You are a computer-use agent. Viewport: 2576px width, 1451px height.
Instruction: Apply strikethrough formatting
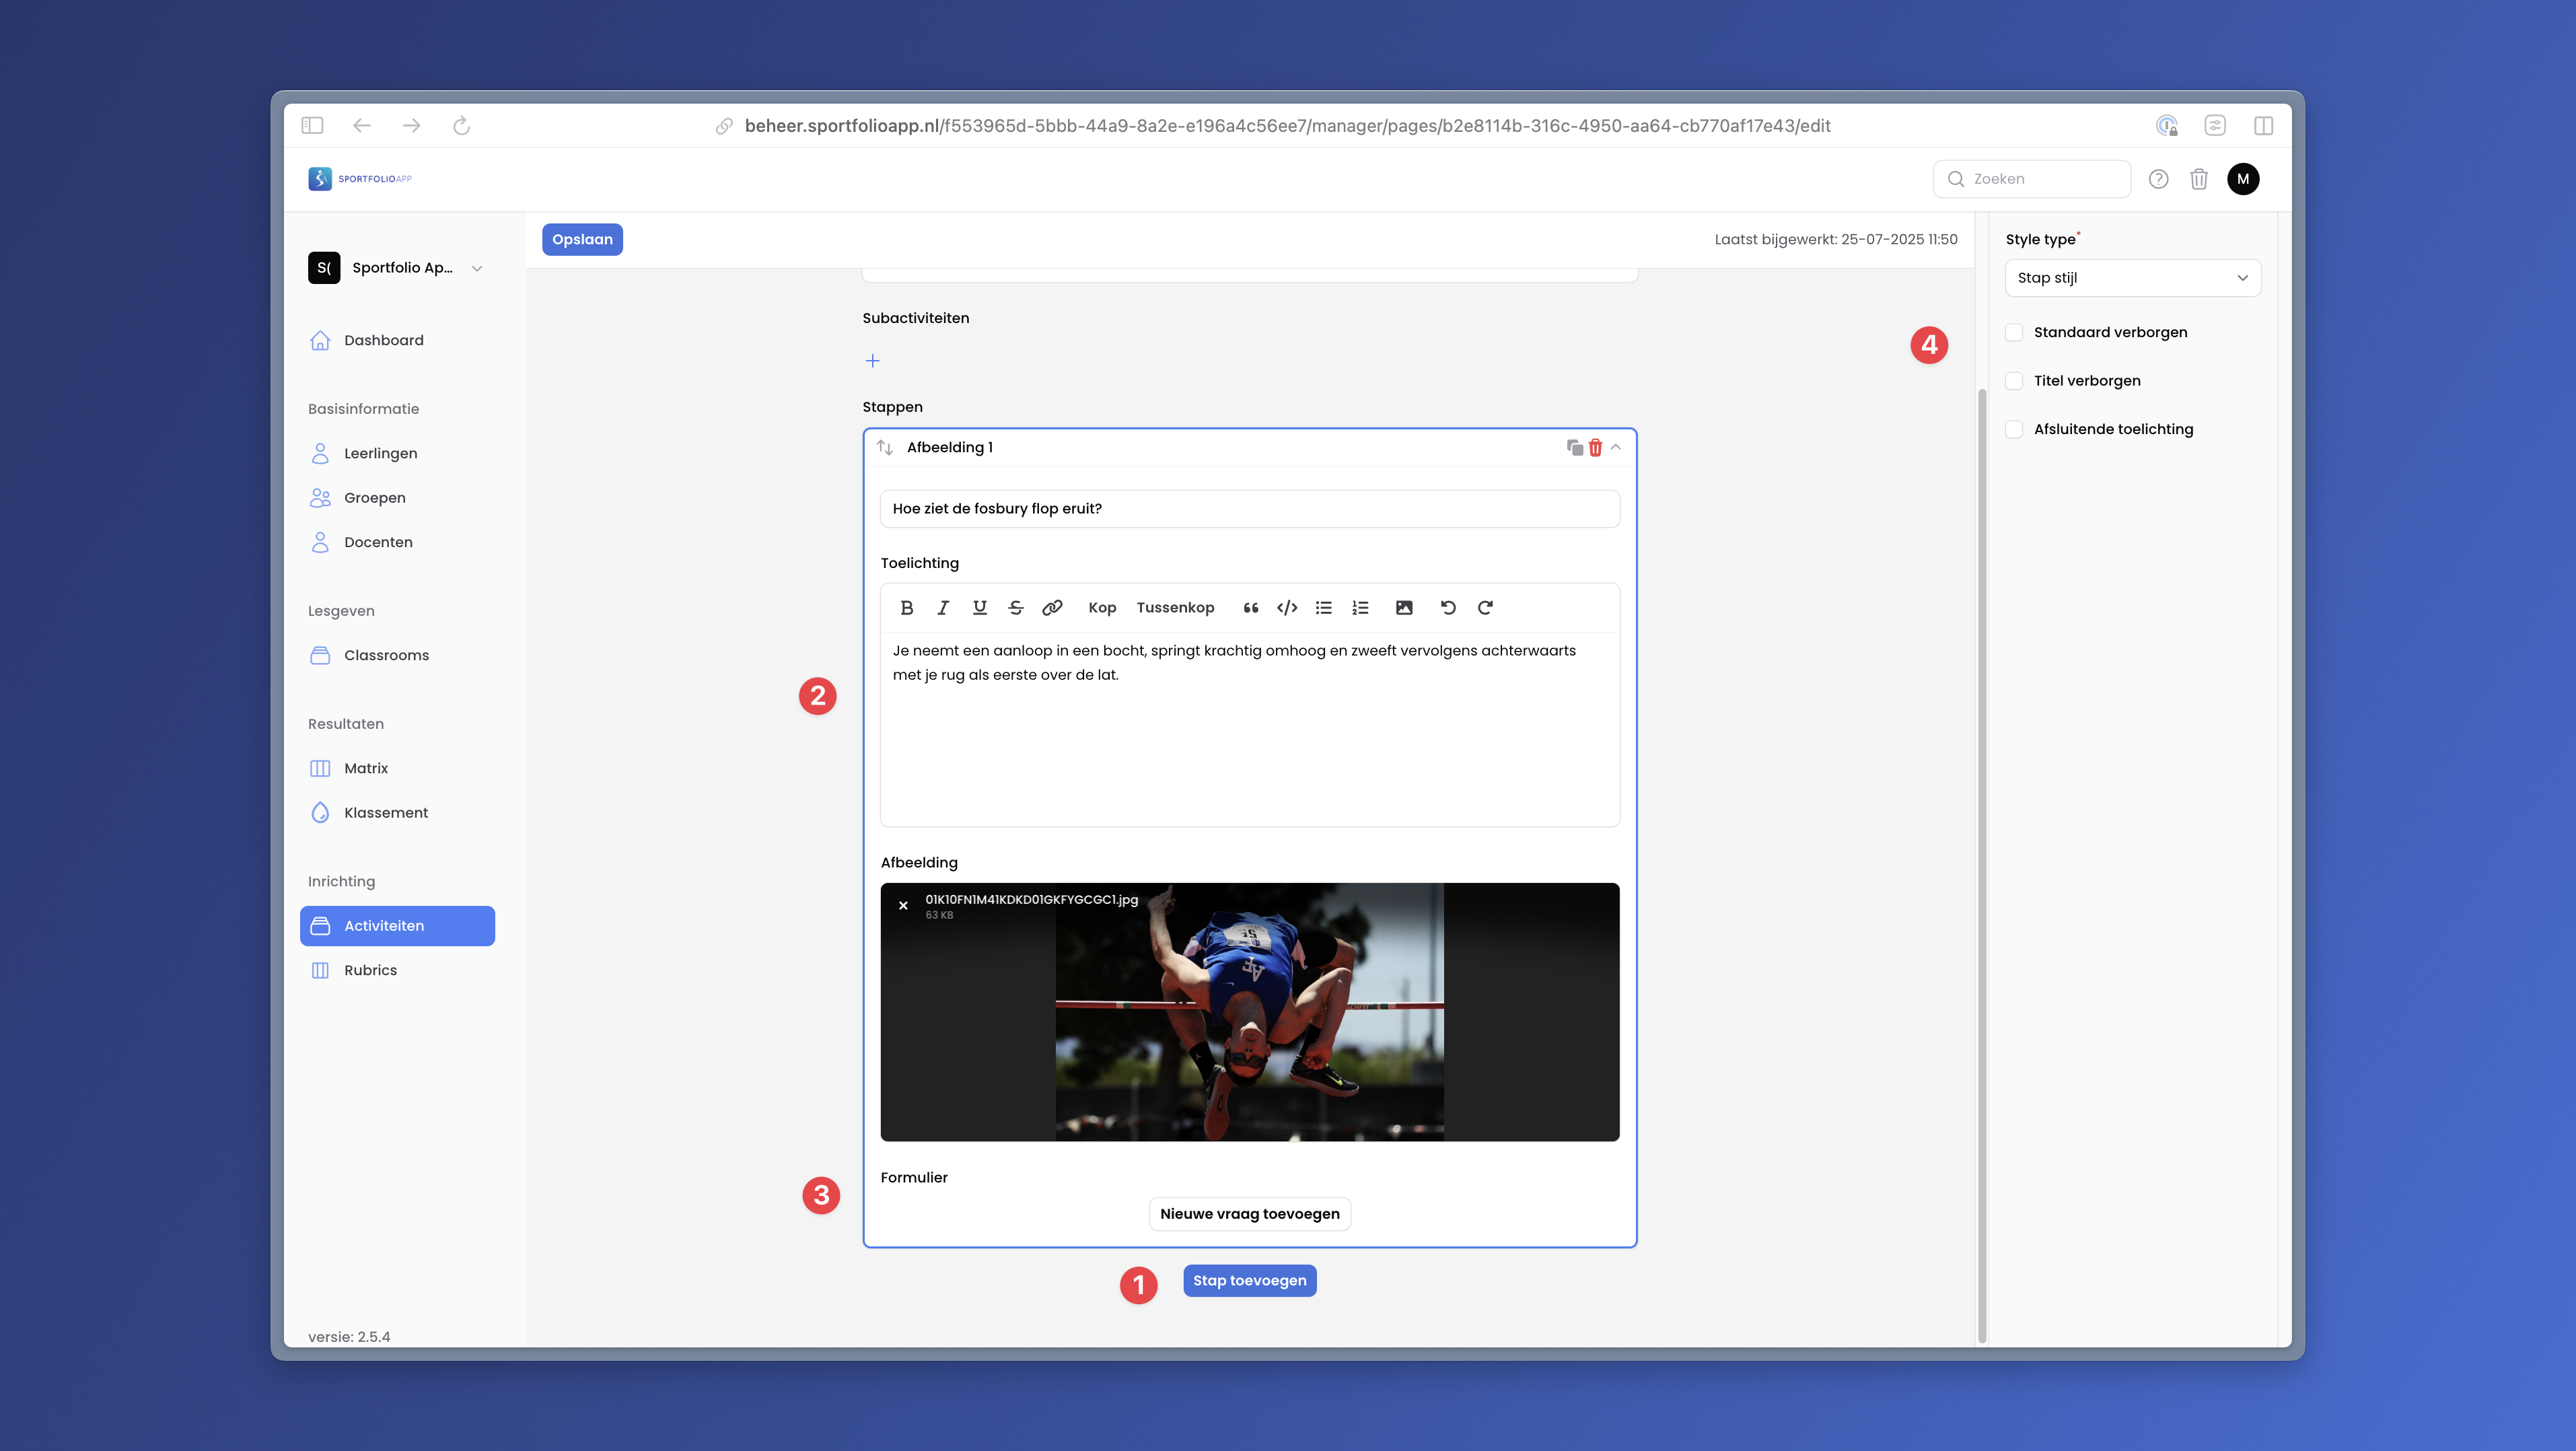coord(1015,607)
